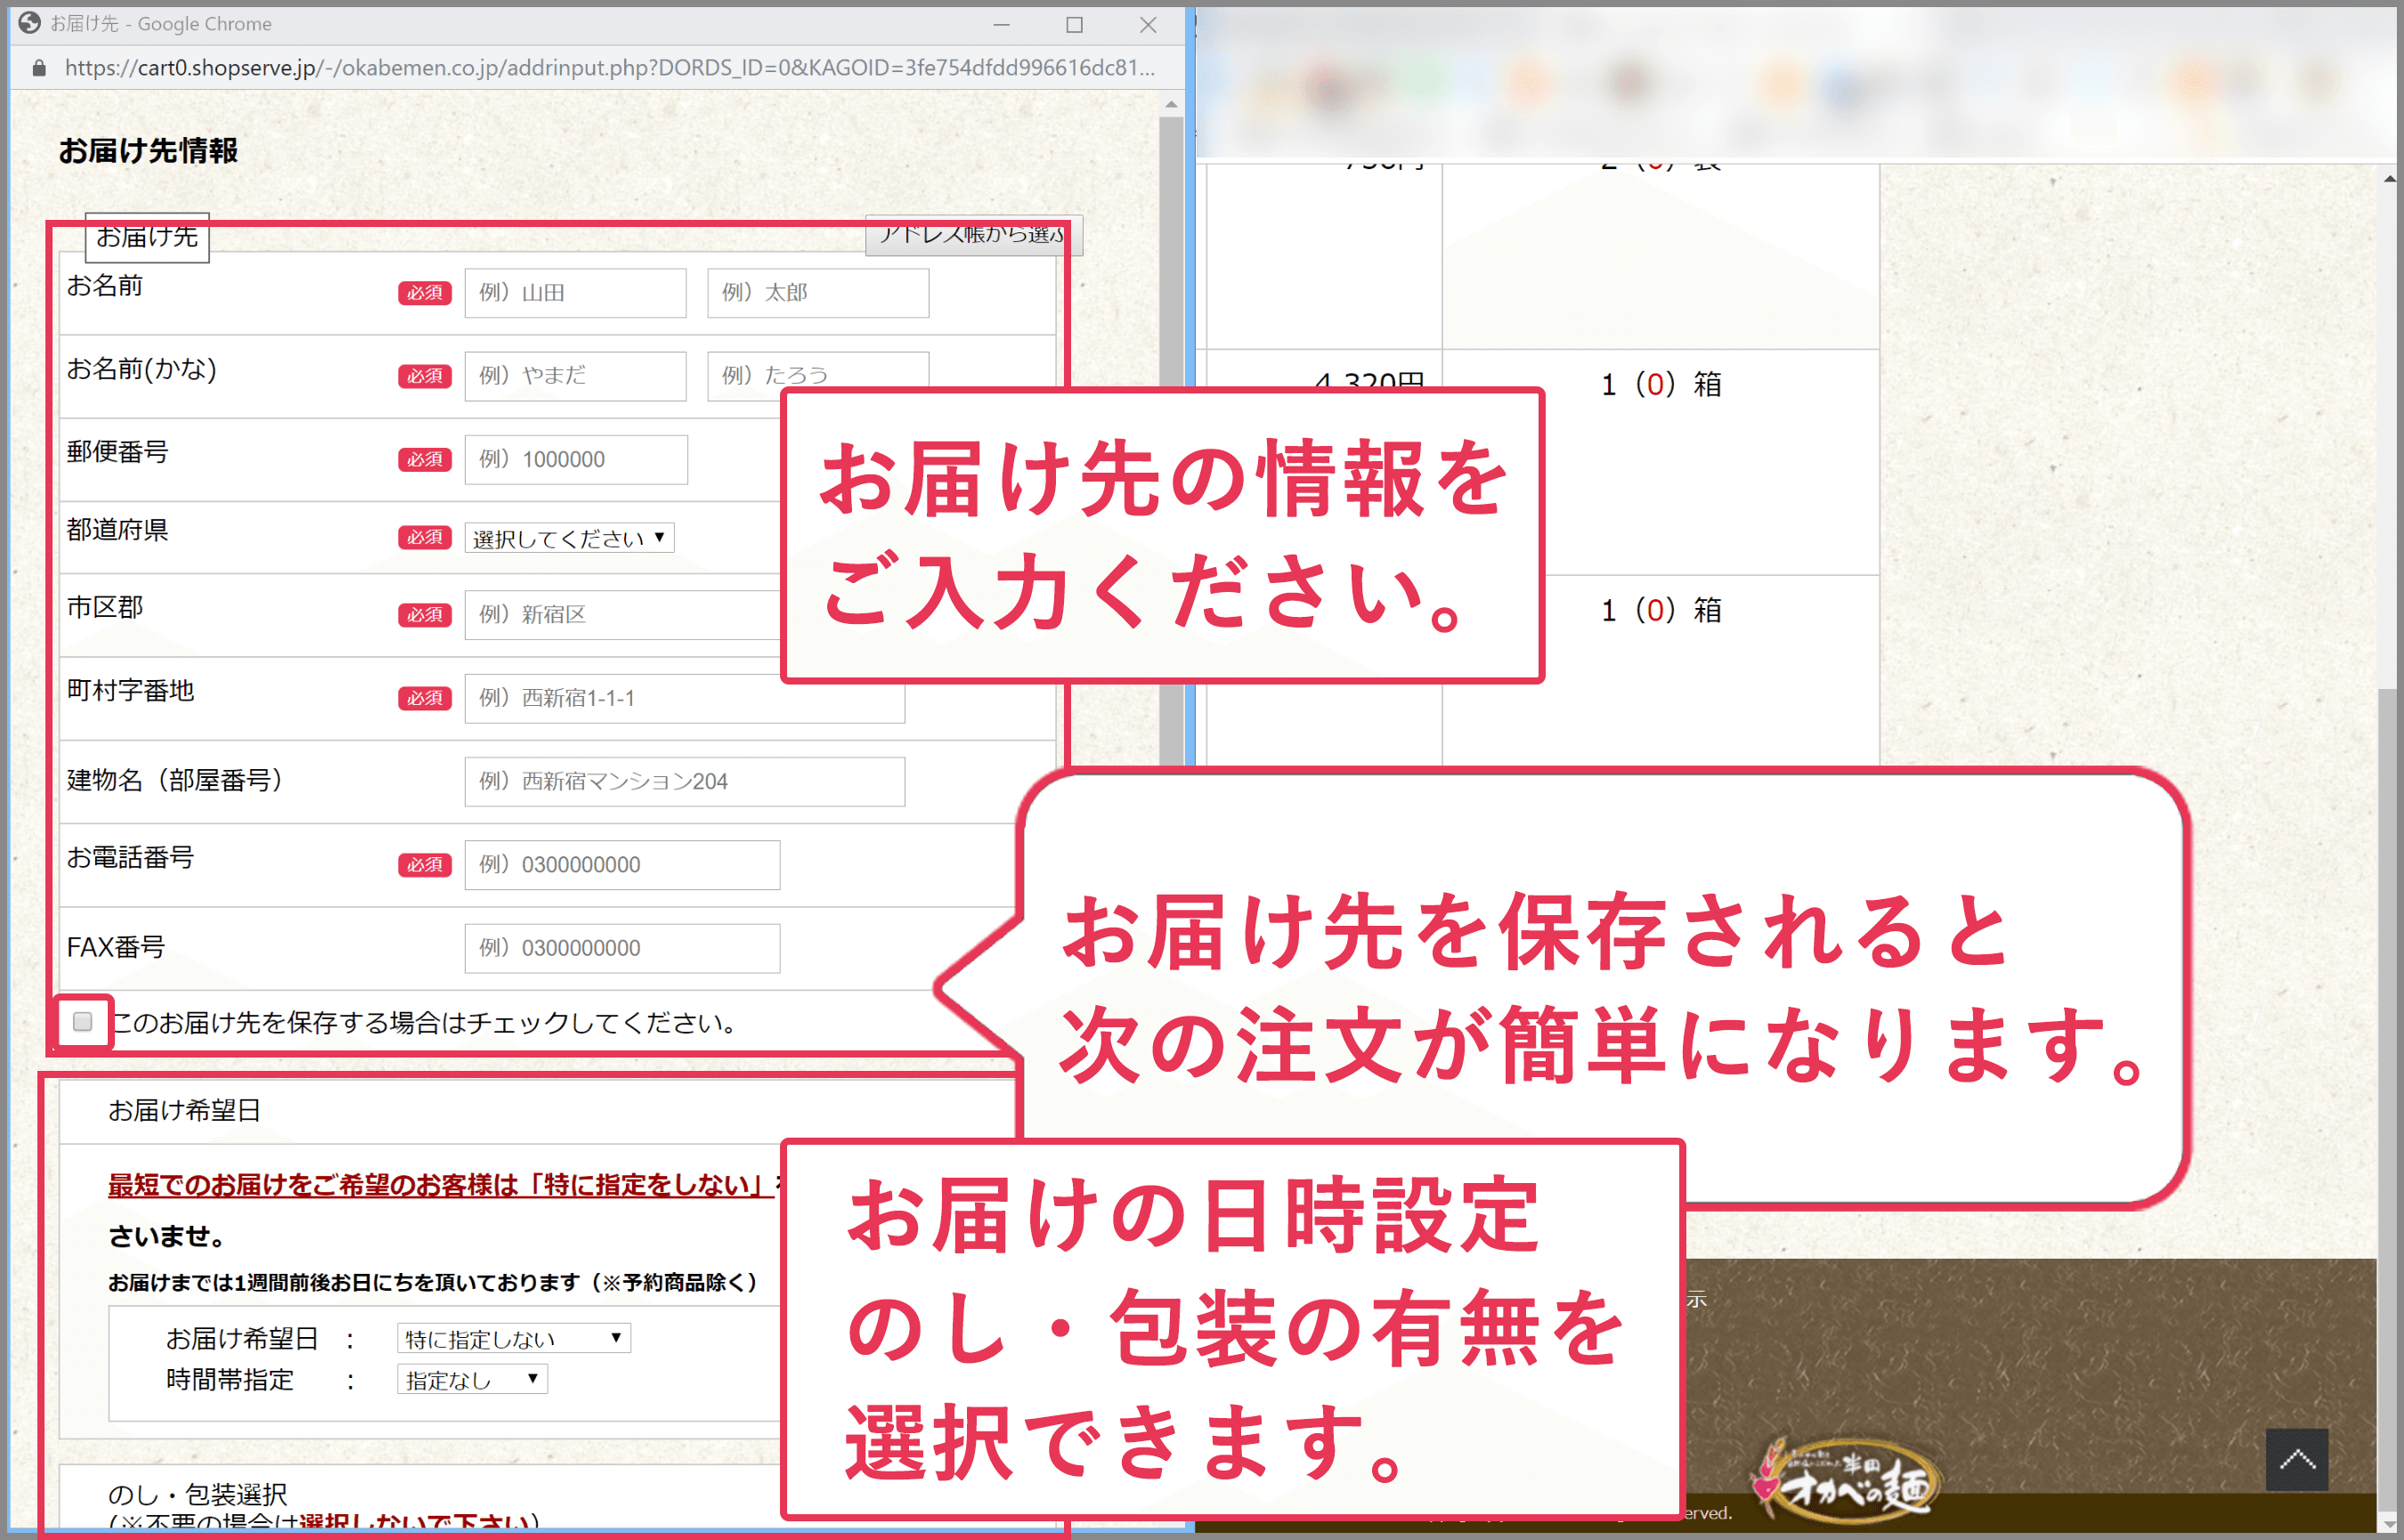The image size is (2404, 1540).
Task: Expand the 時間帯指定 time slot dropdown
Action: [472, 1380]
